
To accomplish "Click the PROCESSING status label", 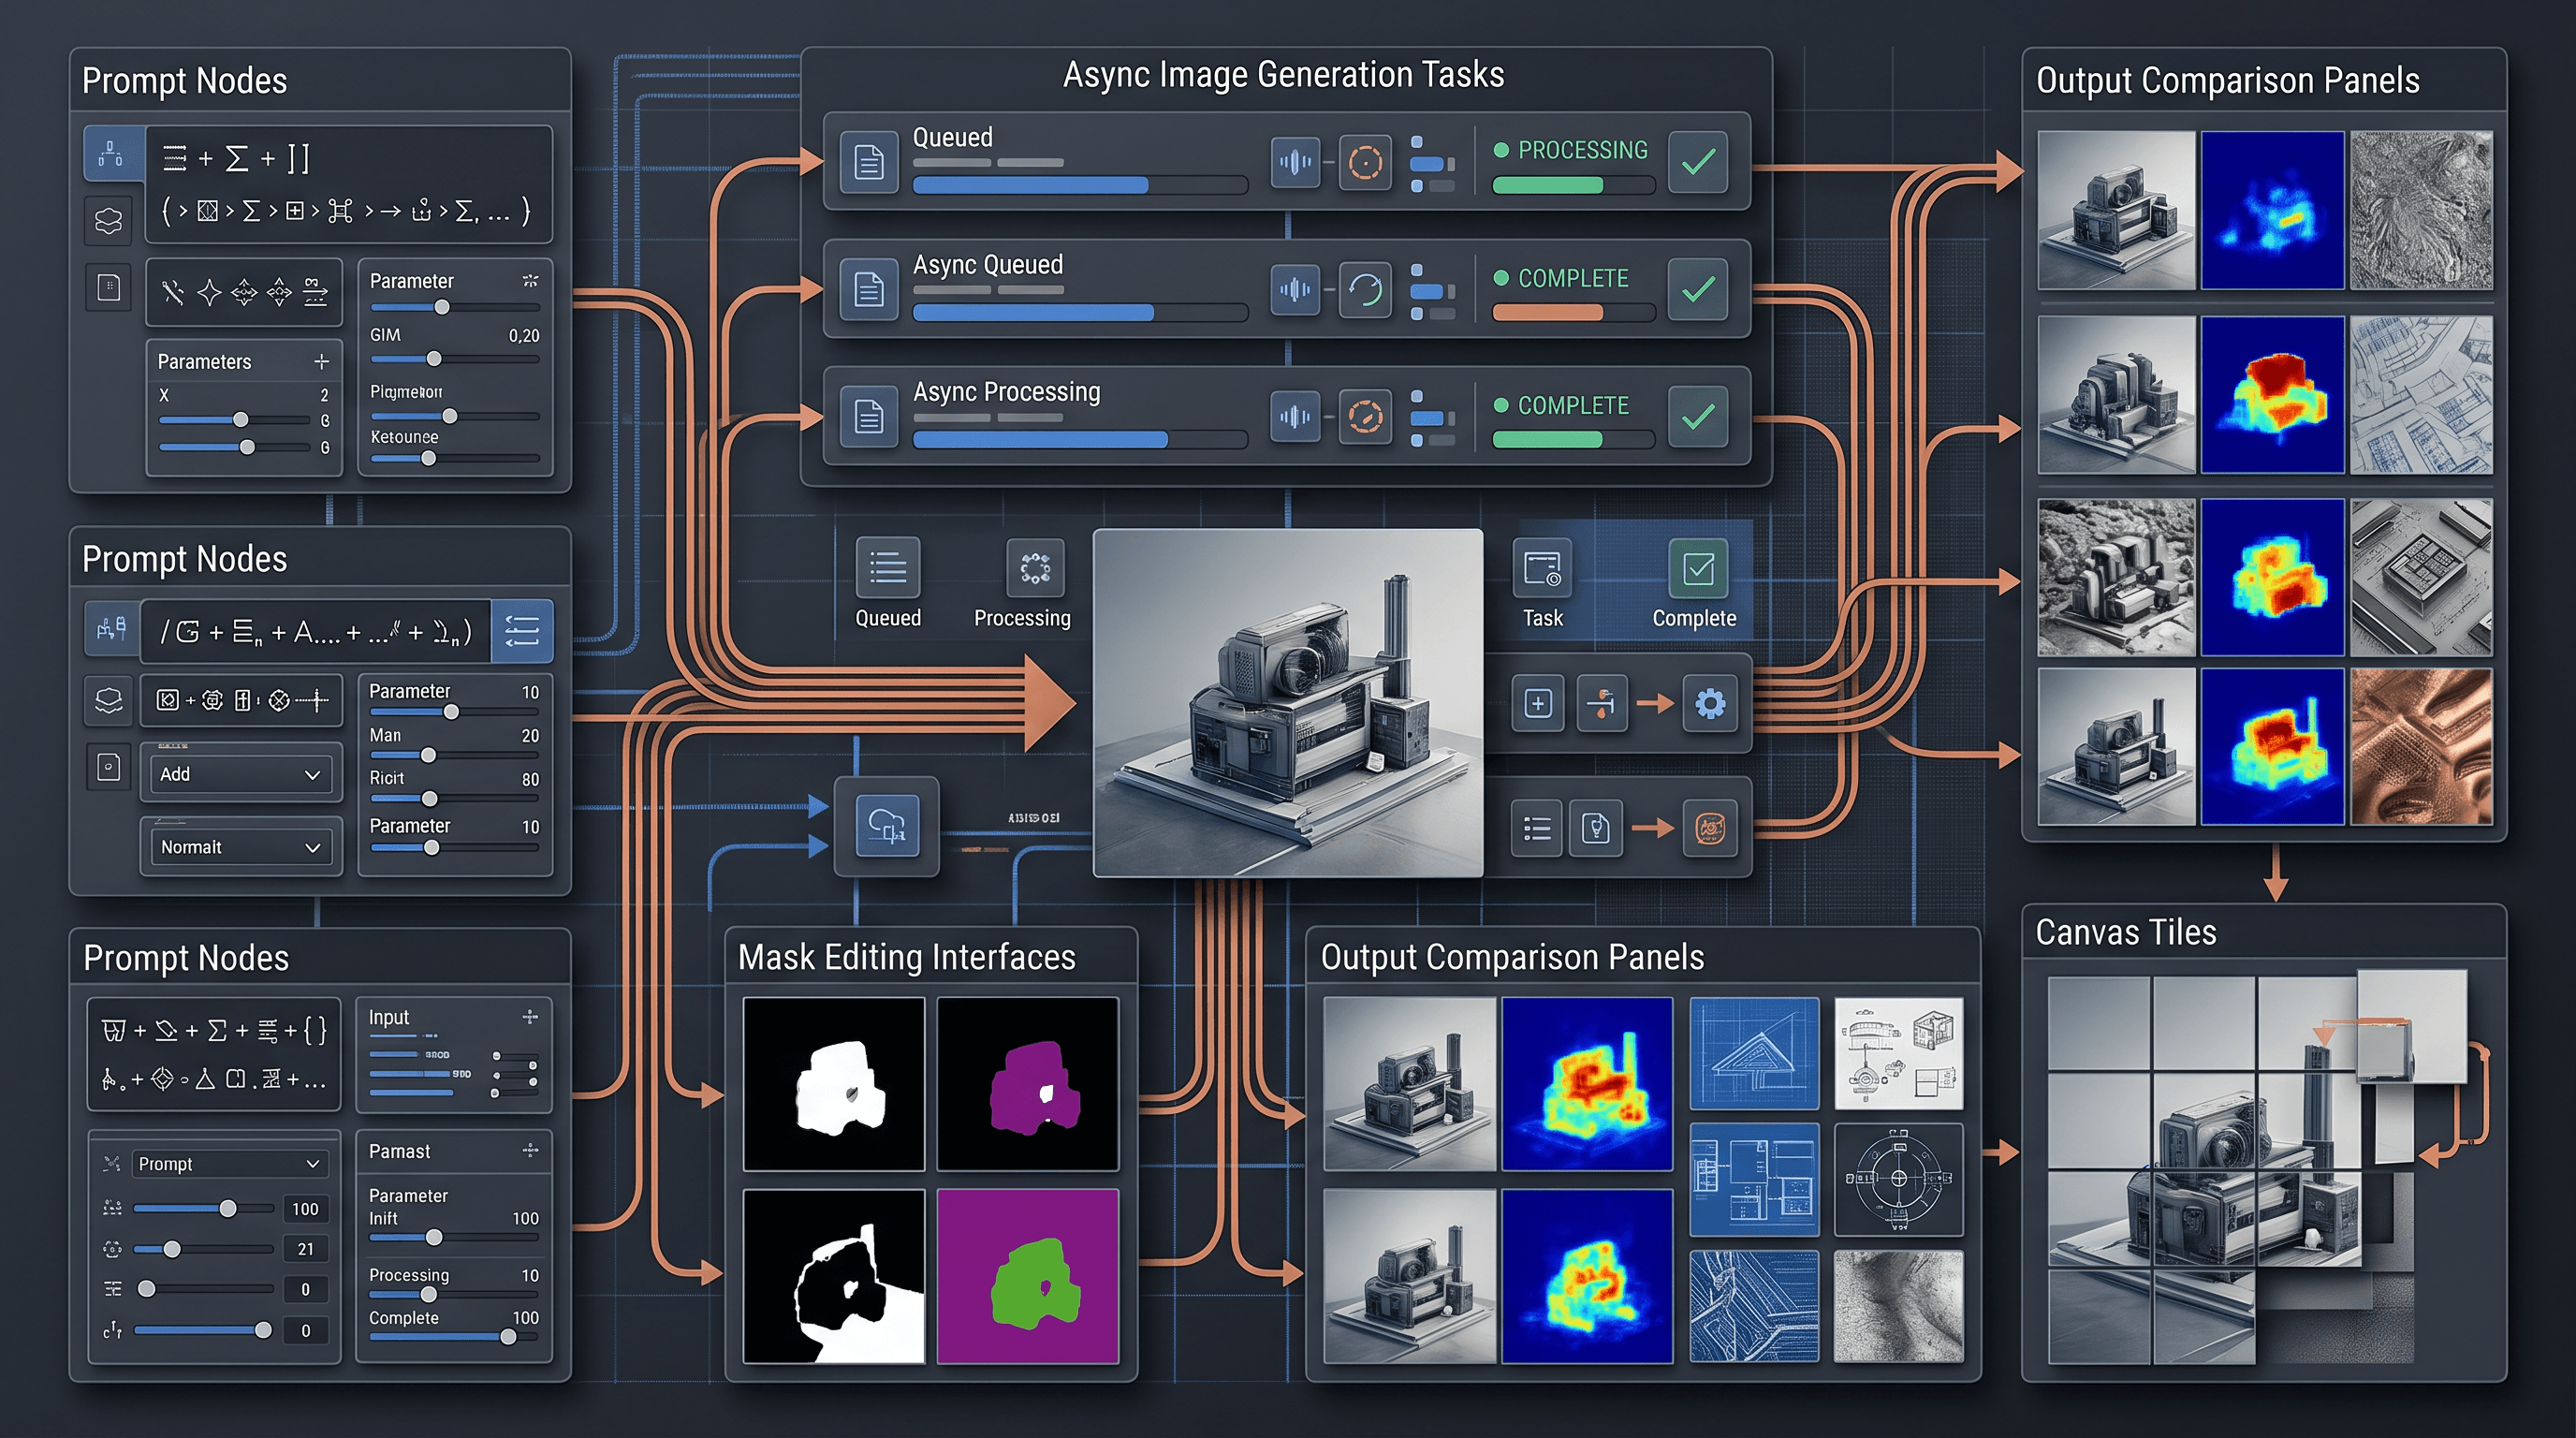I will pos(1582,150).
